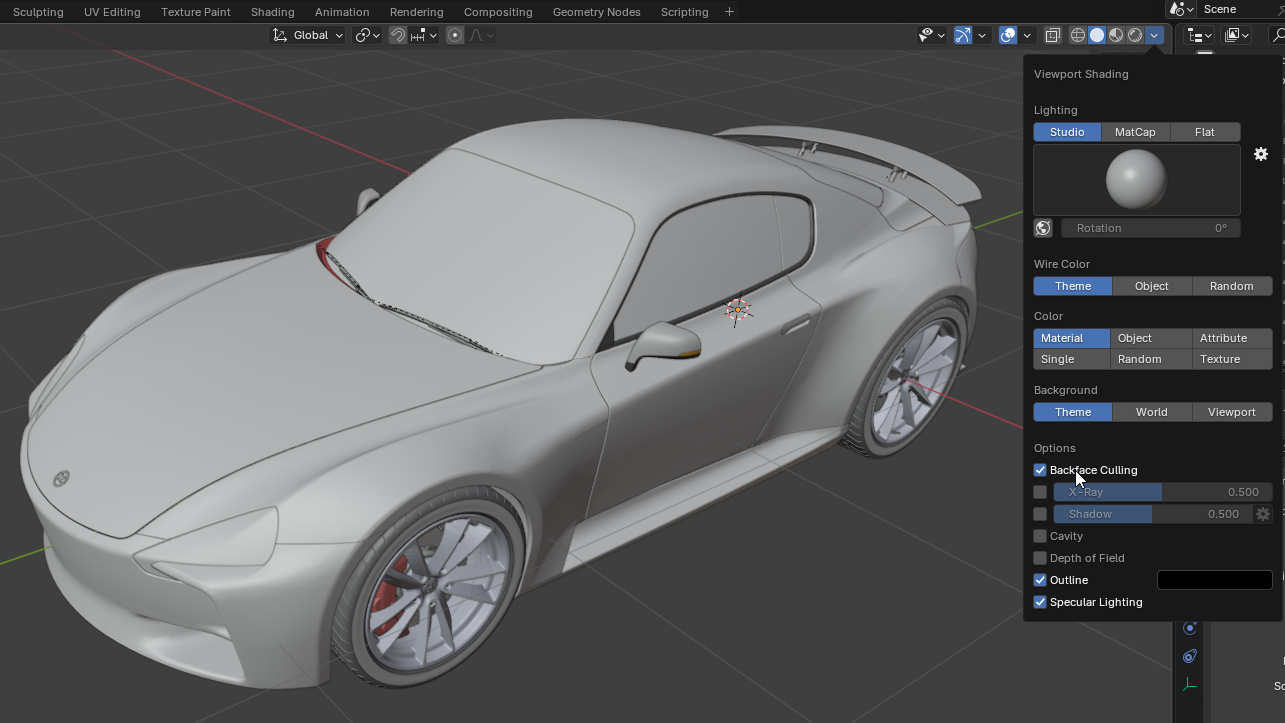Uncheck Backface Culling
This screenshot has width=1285, height=723.
(1040, 470)
